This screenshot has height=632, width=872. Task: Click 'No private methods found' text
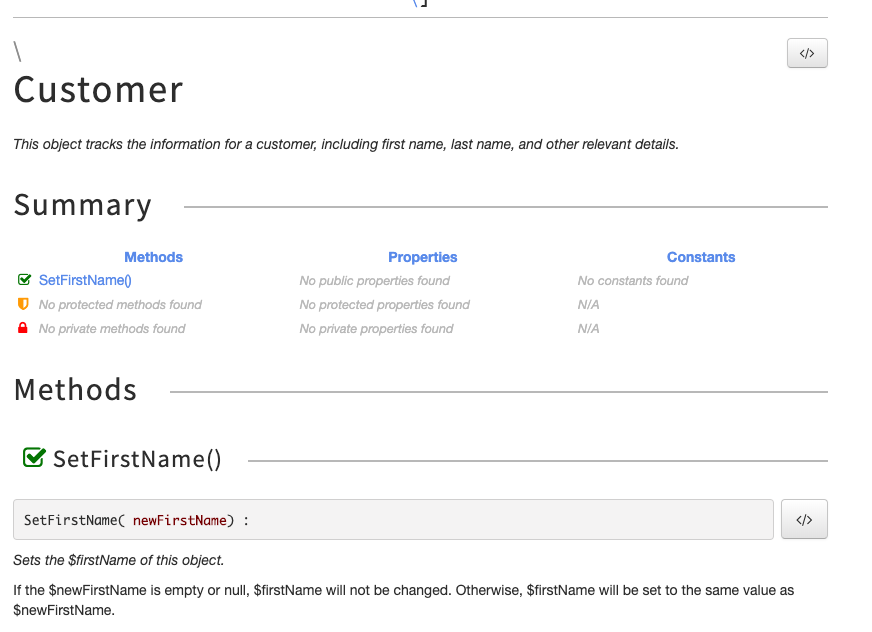(x=112, y=329)
